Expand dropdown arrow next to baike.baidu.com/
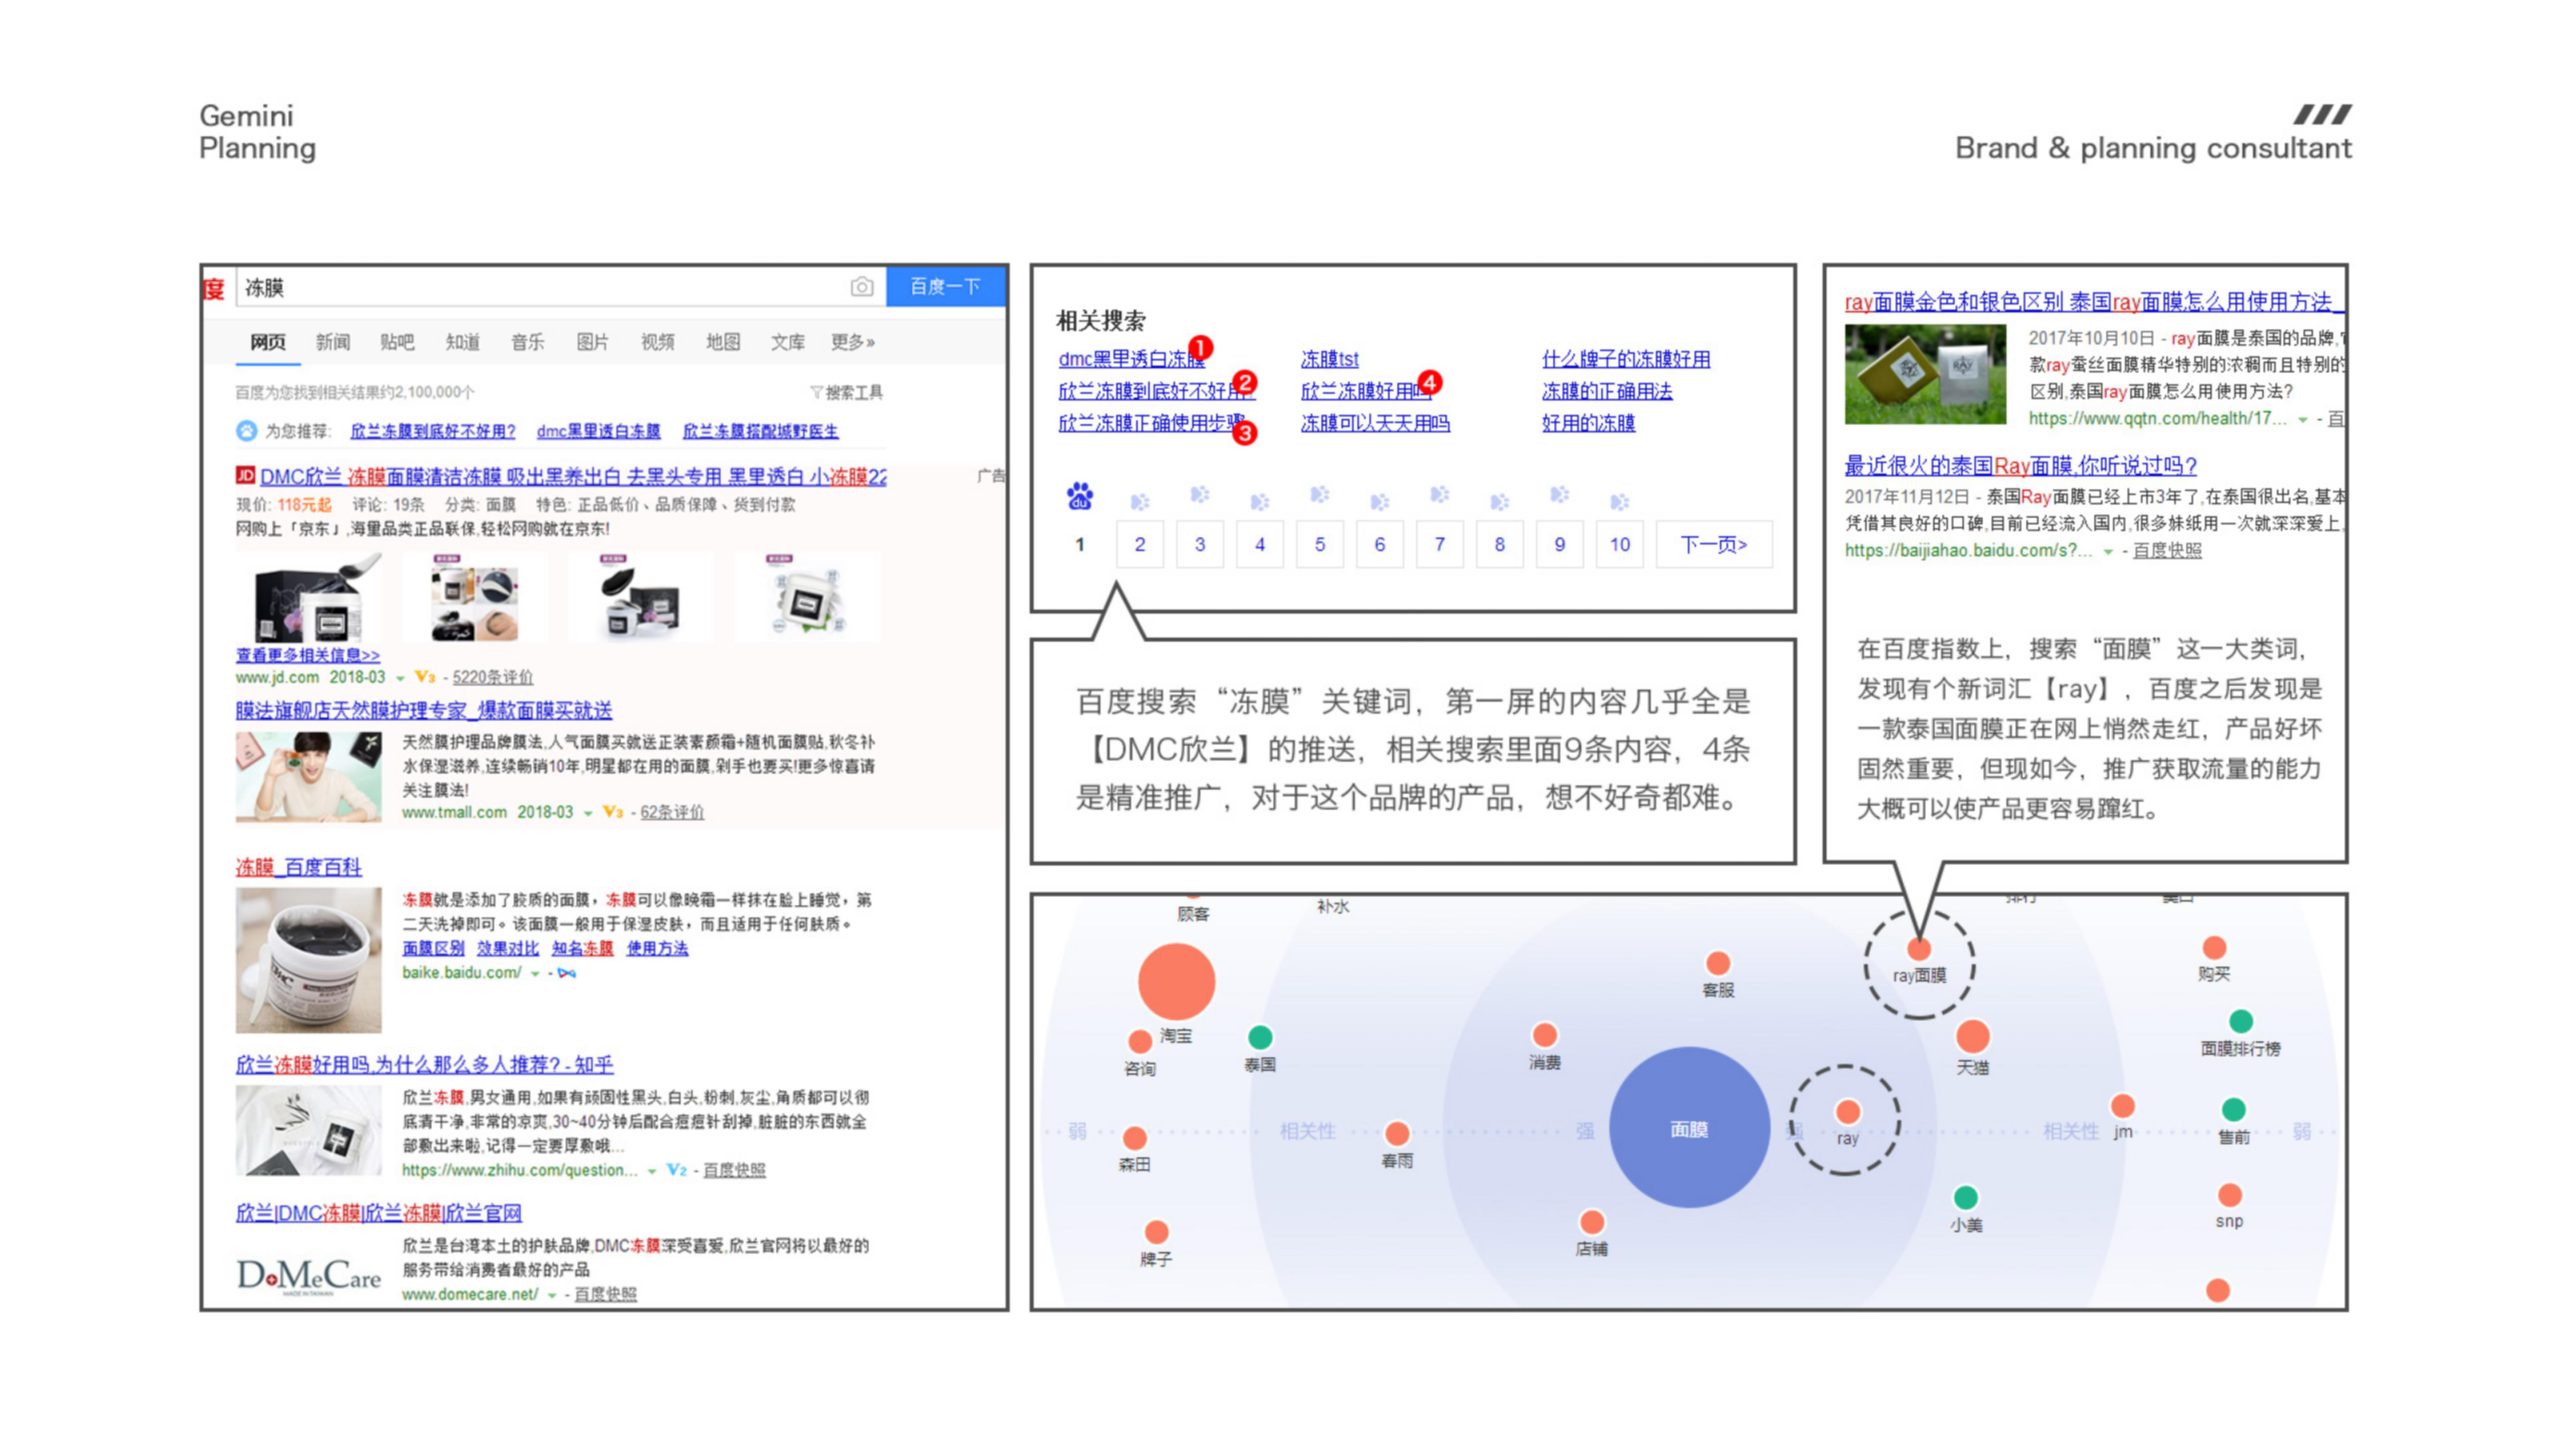Screen dimensions: 2560x1440 (535, 973)
